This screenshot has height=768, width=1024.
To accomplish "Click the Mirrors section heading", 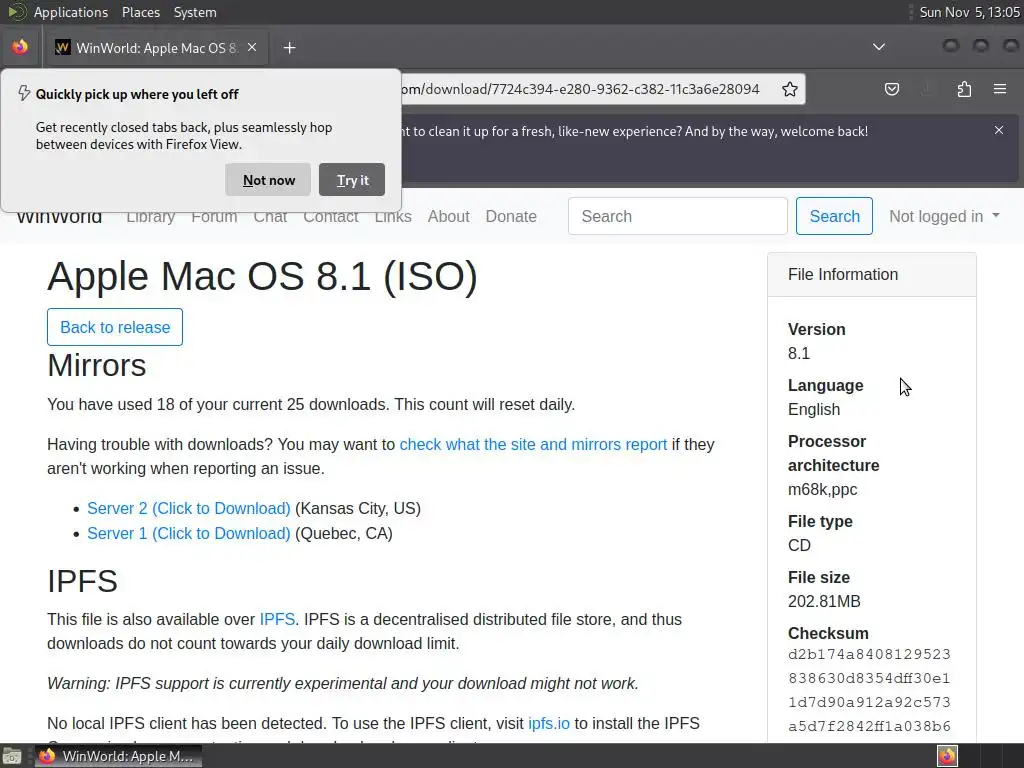I will (97, 365).
